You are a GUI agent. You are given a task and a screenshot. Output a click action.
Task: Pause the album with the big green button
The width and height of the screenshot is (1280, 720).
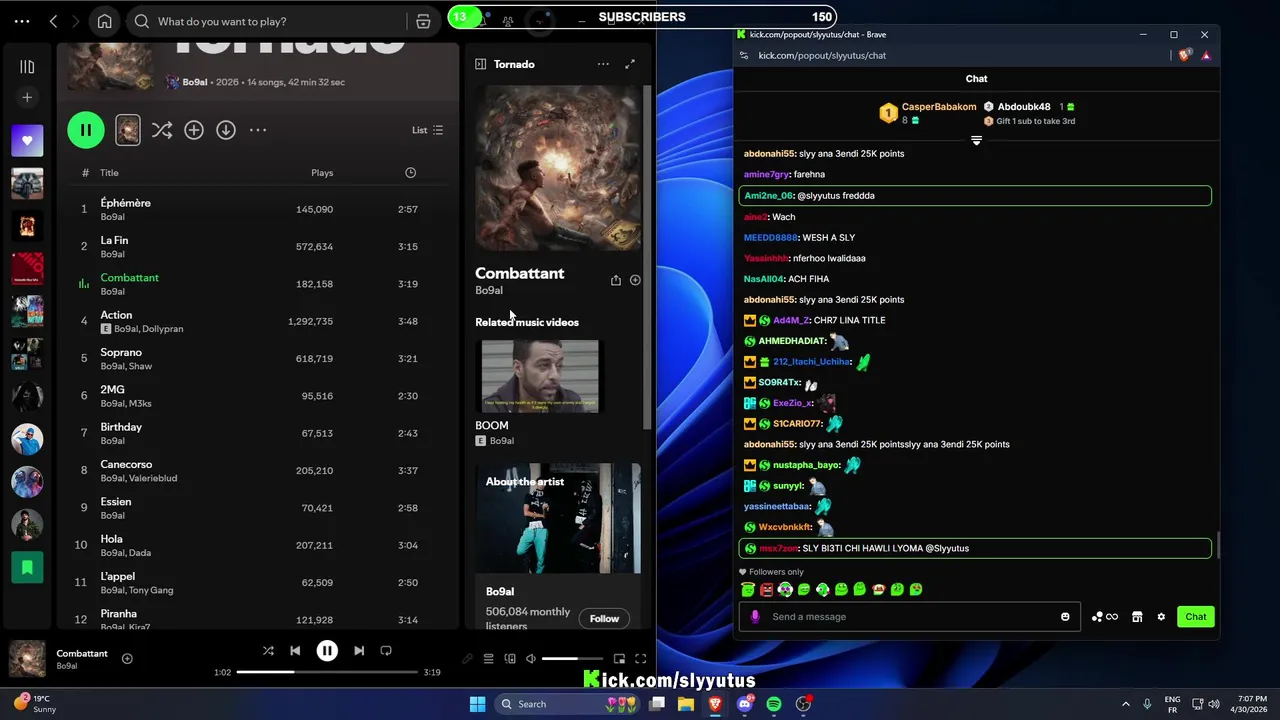(86, 130)
